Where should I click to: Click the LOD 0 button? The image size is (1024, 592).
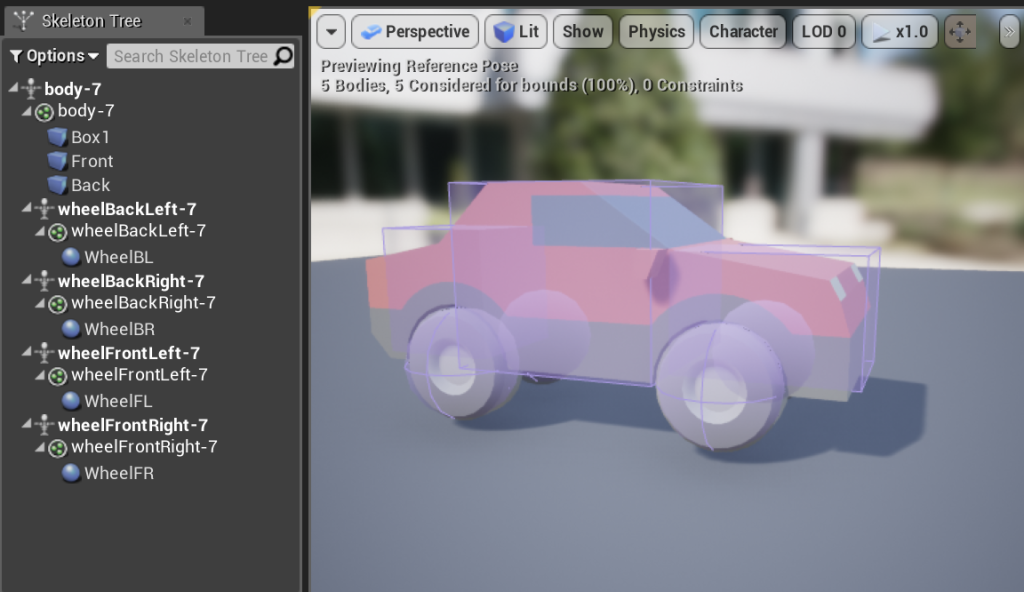(823, 32)
